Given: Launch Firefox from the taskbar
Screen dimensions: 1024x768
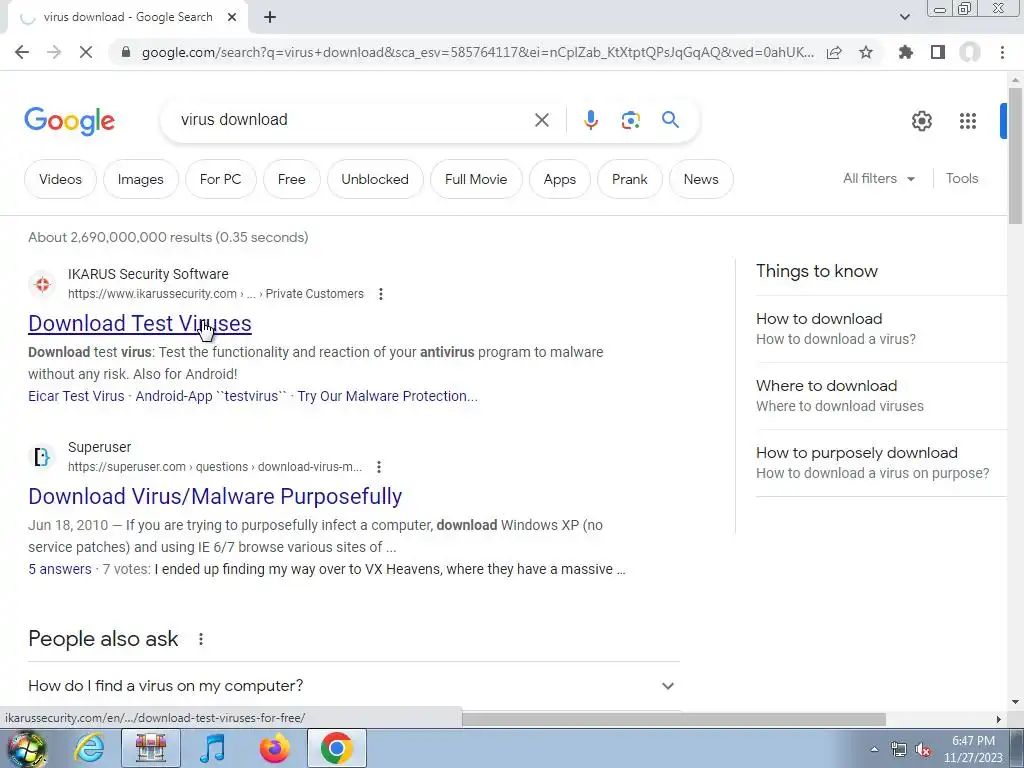Looking at the screenshot, I should tap(274, 748).
